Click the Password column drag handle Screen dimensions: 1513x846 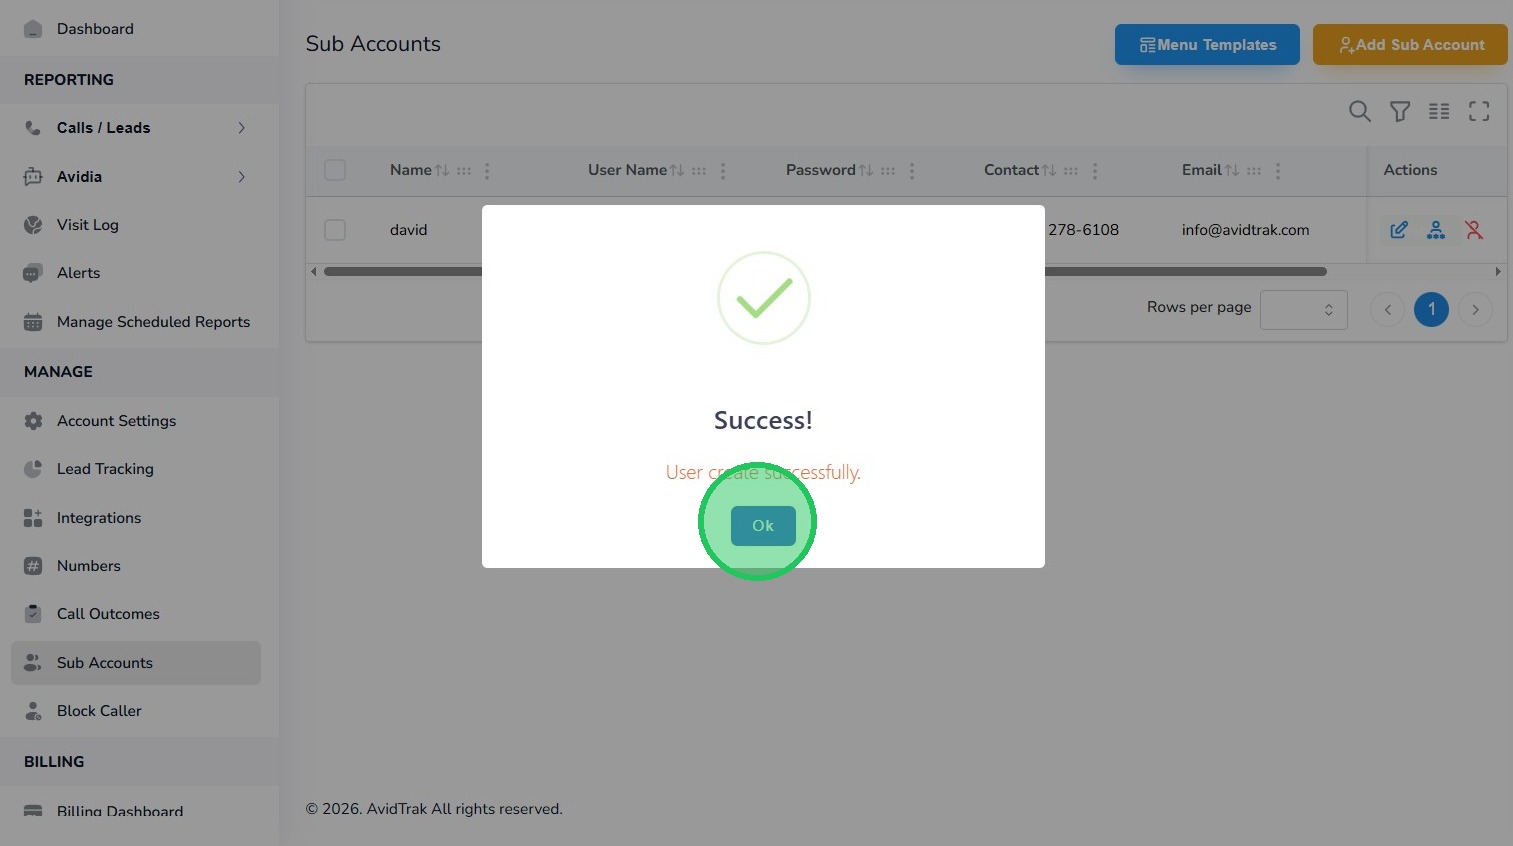coord(888,171)
